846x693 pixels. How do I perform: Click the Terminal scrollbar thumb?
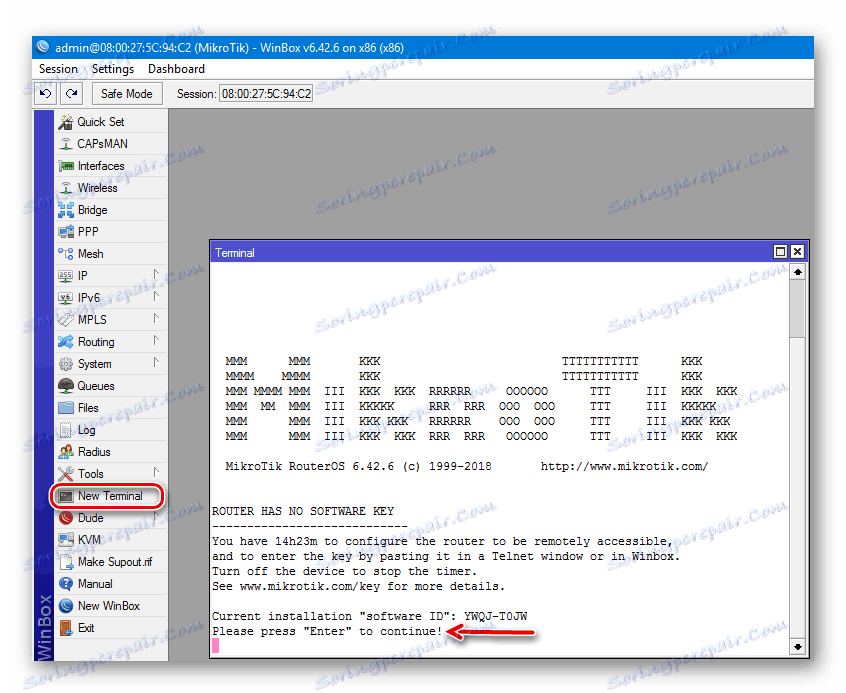[797, 309]
